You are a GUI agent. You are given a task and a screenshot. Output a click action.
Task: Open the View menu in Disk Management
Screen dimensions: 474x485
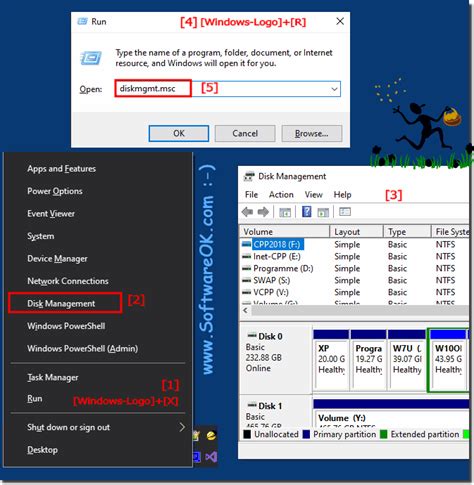pyautogui.click(x=313, y=195)
